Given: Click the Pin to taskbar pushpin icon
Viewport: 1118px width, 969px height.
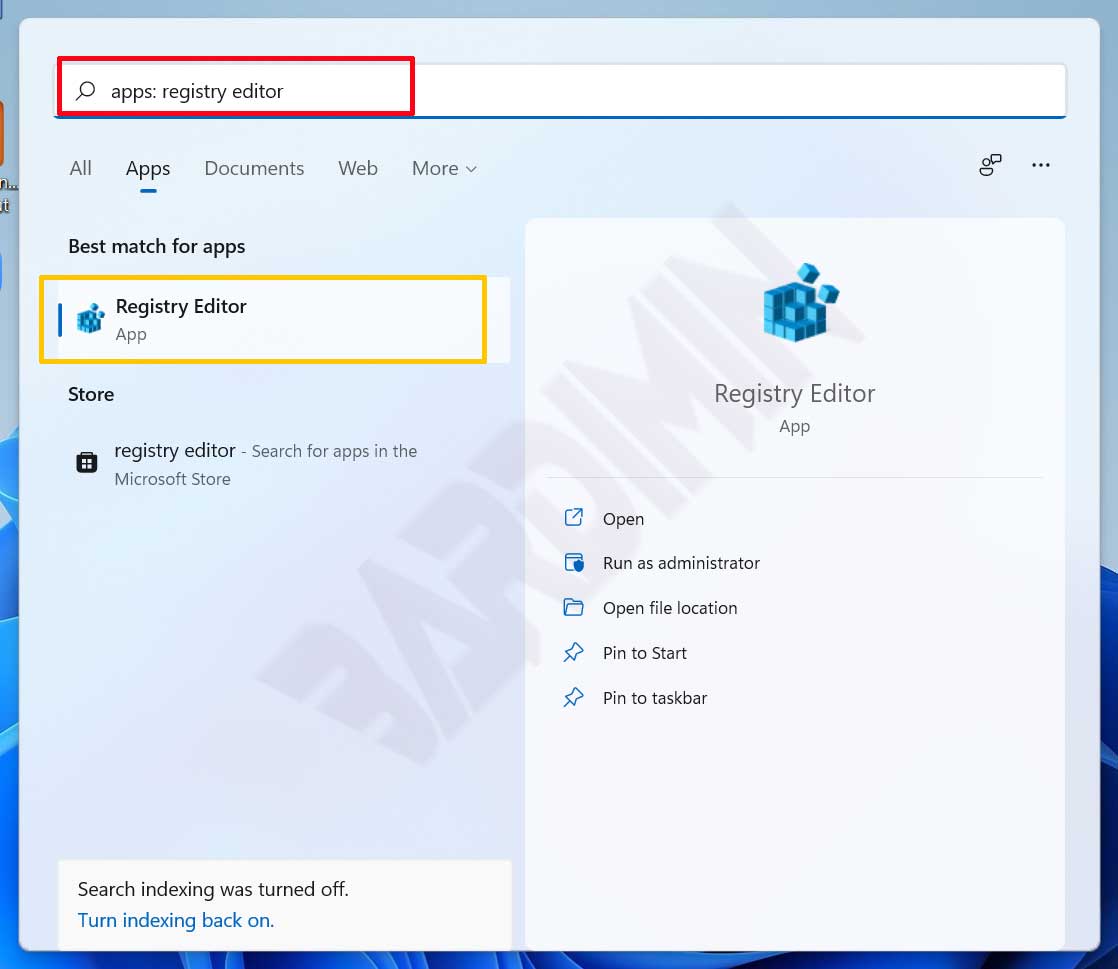Looking at the screenshot, I should [x=573, y=697].
